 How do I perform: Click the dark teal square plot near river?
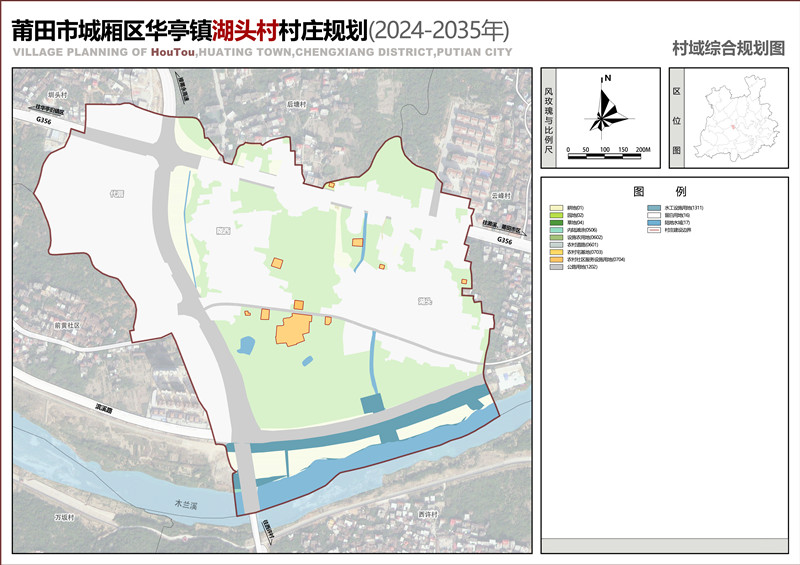coord(372,403)
